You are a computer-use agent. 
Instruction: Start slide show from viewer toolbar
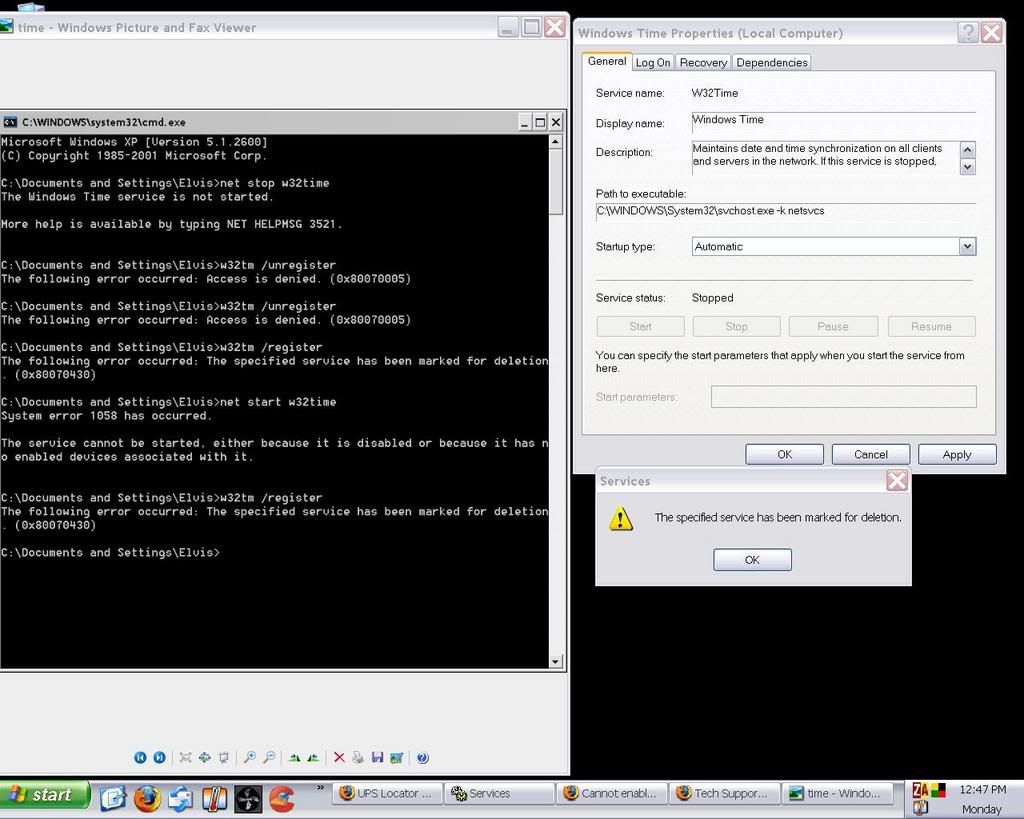(224, 758)
